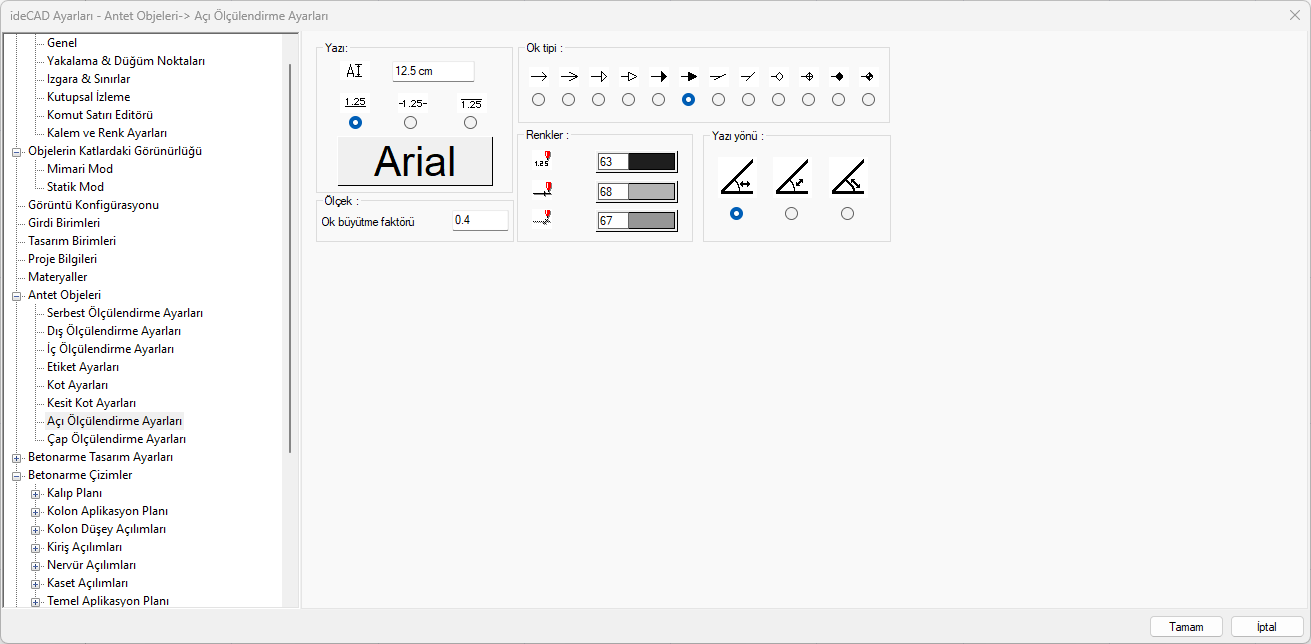This screenshot has width=1311, height=644.
Task: Expand Betonarme Tasarım Ayarları node
Action: pos(16,457)
